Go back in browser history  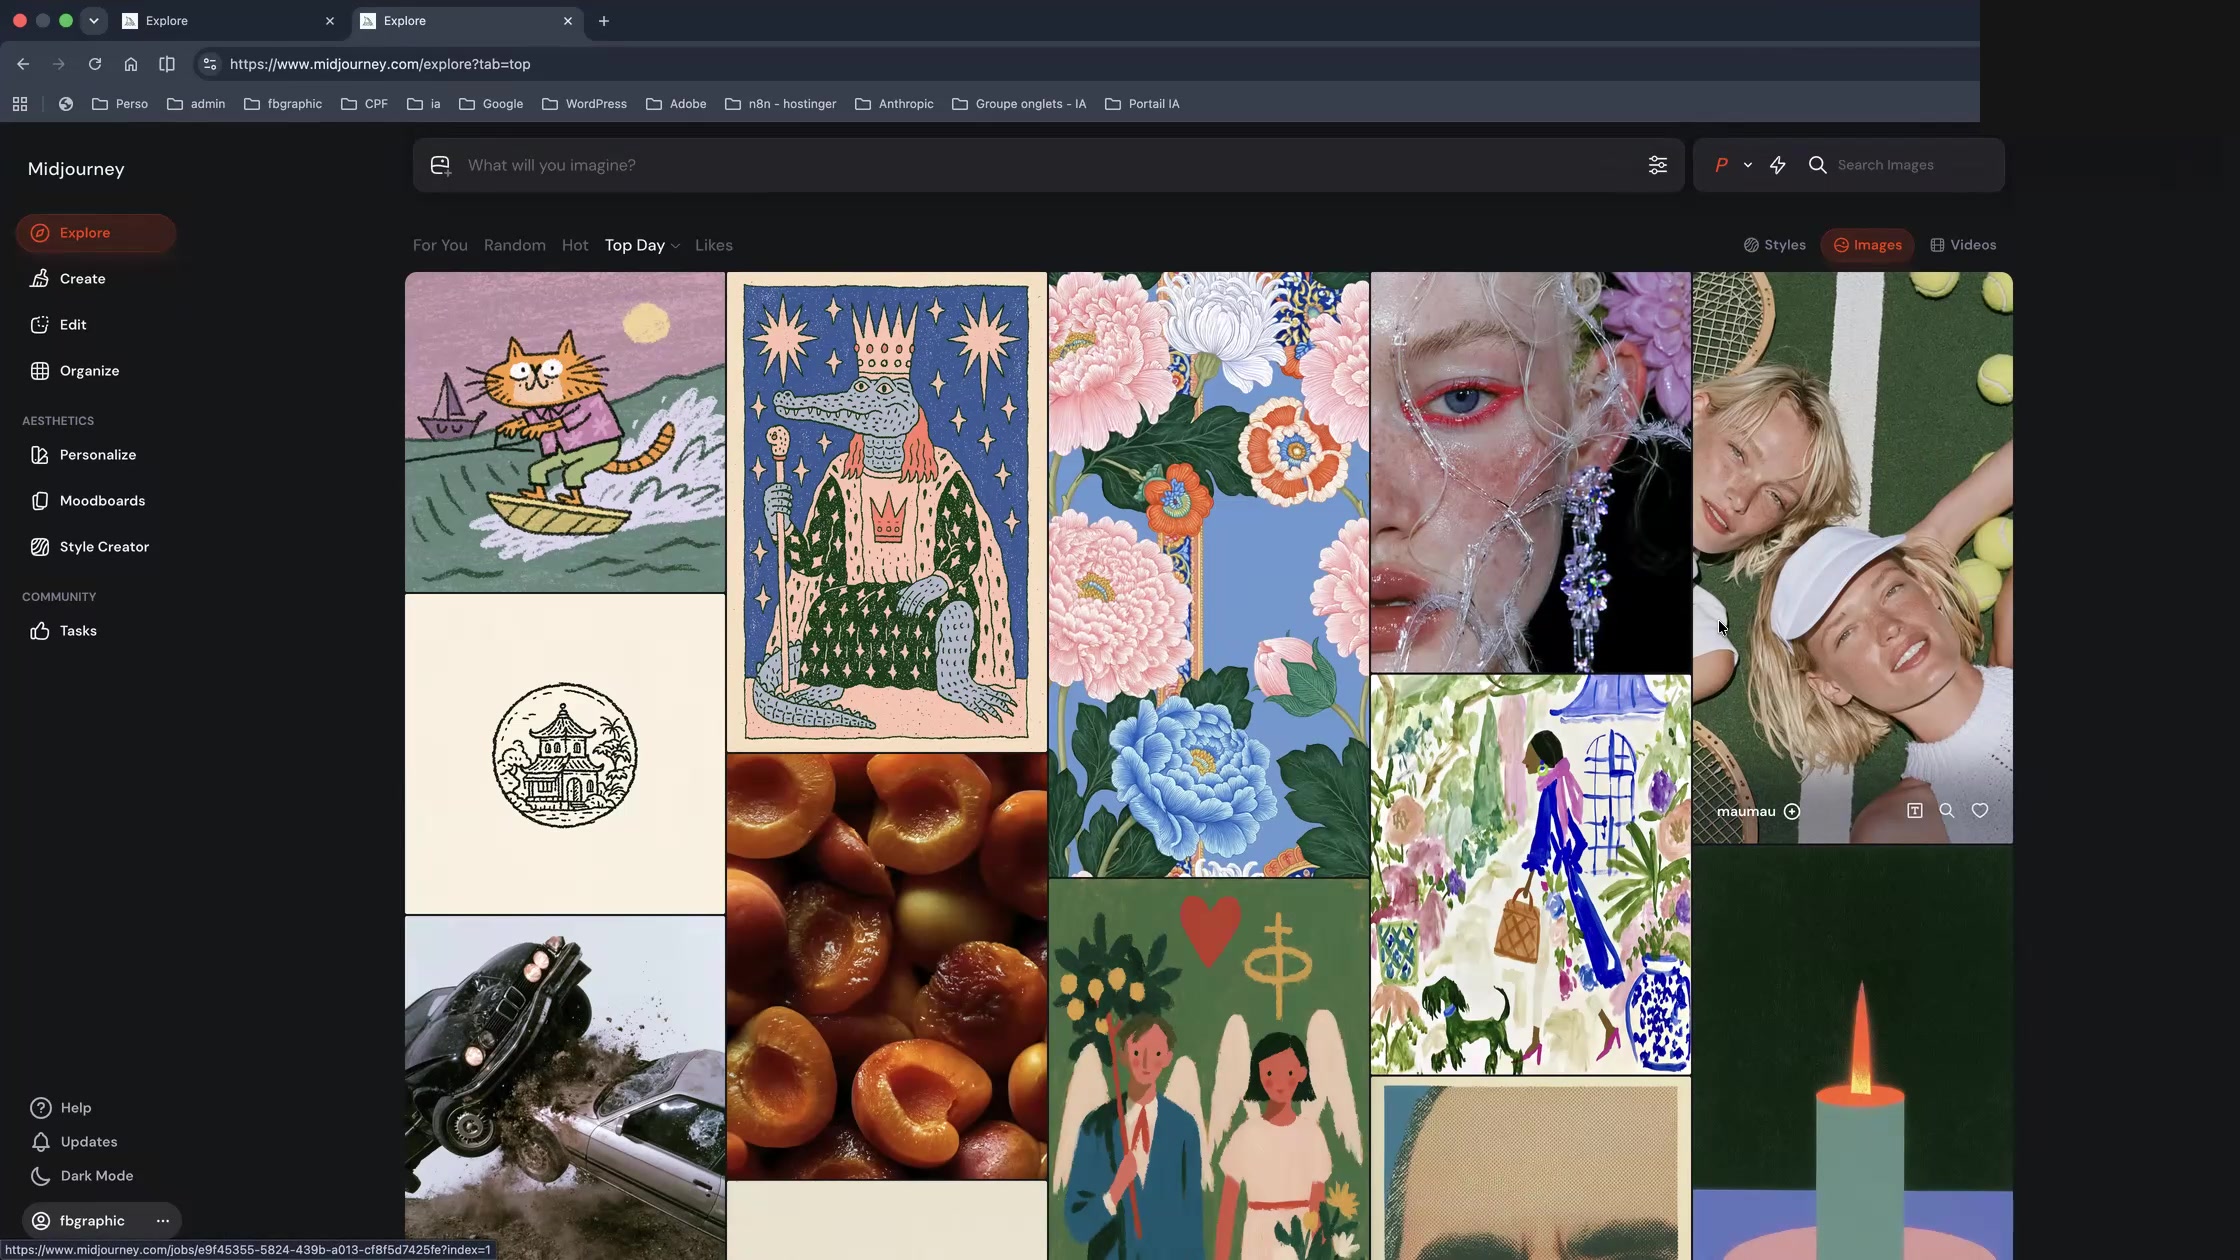[x=23, y=64]
